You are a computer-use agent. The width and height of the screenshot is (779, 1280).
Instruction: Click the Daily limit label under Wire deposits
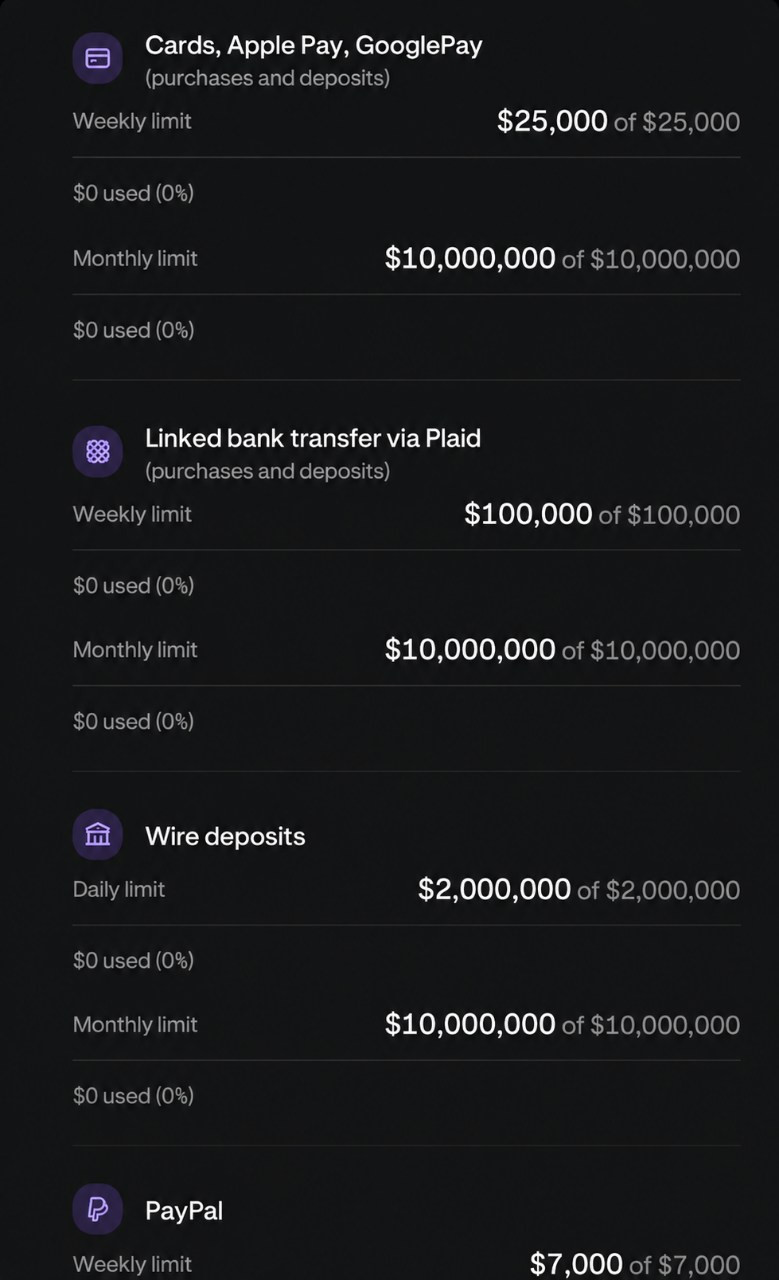point(119,889)
